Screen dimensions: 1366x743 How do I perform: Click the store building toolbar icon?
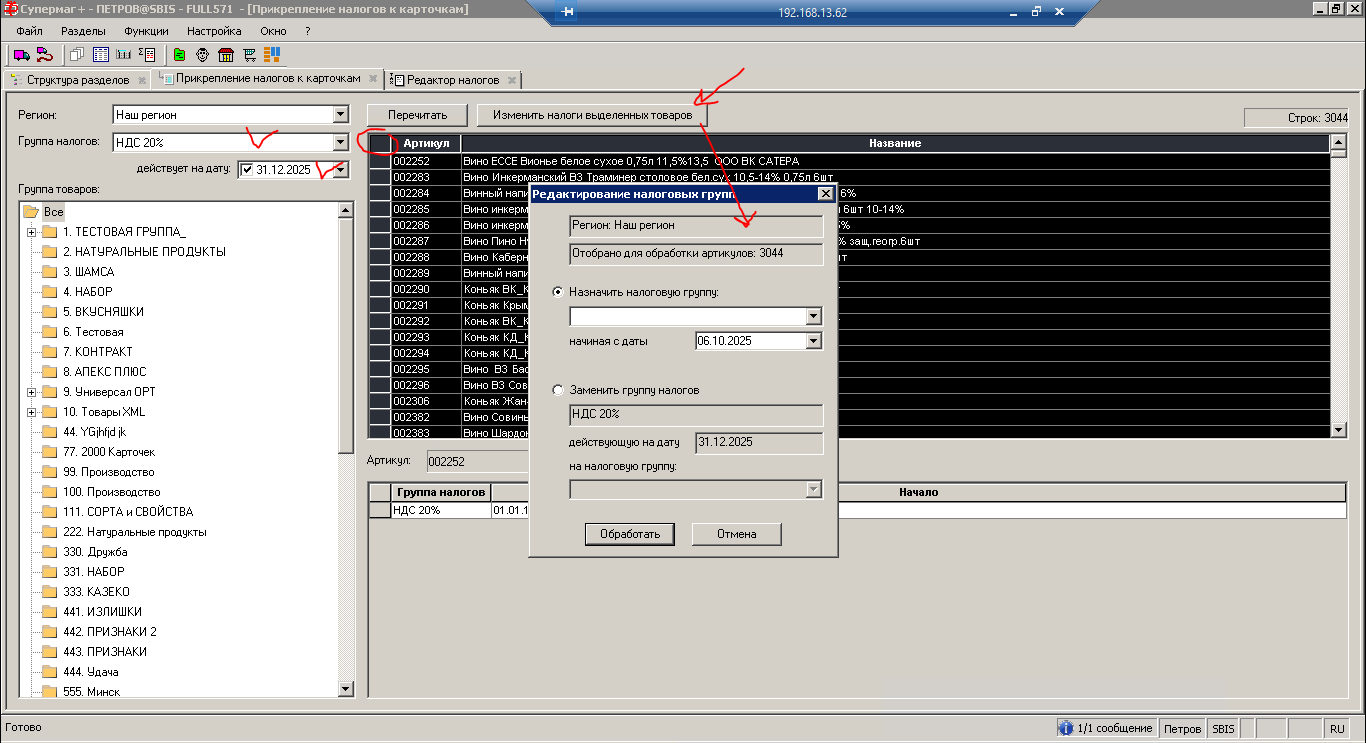[225, 54]
